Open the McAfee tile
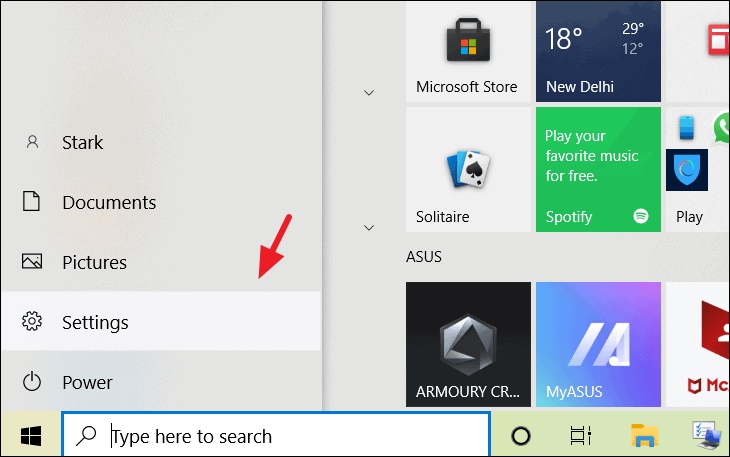The height and width of the screenshot is (457, 730). click(x=697, y=344)
